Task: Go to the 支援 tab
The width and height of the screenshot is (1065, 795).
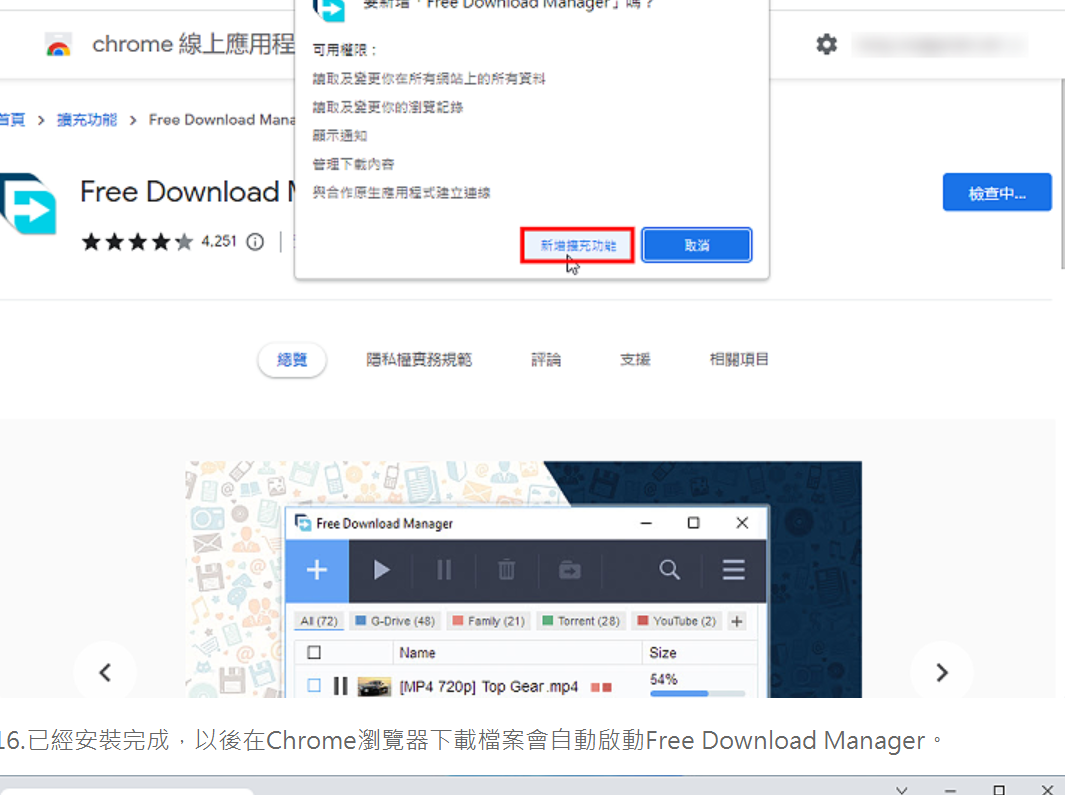Action: point(635,360)
